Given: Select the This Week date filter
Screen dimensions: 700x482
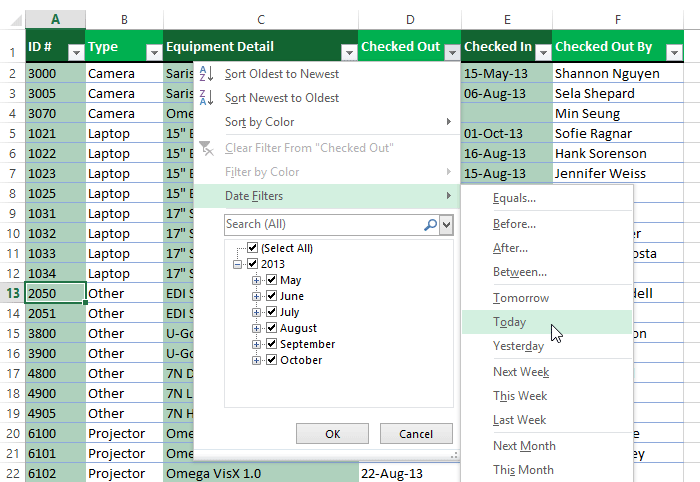Looking at the screenshot, I should (x=547, y=396).
